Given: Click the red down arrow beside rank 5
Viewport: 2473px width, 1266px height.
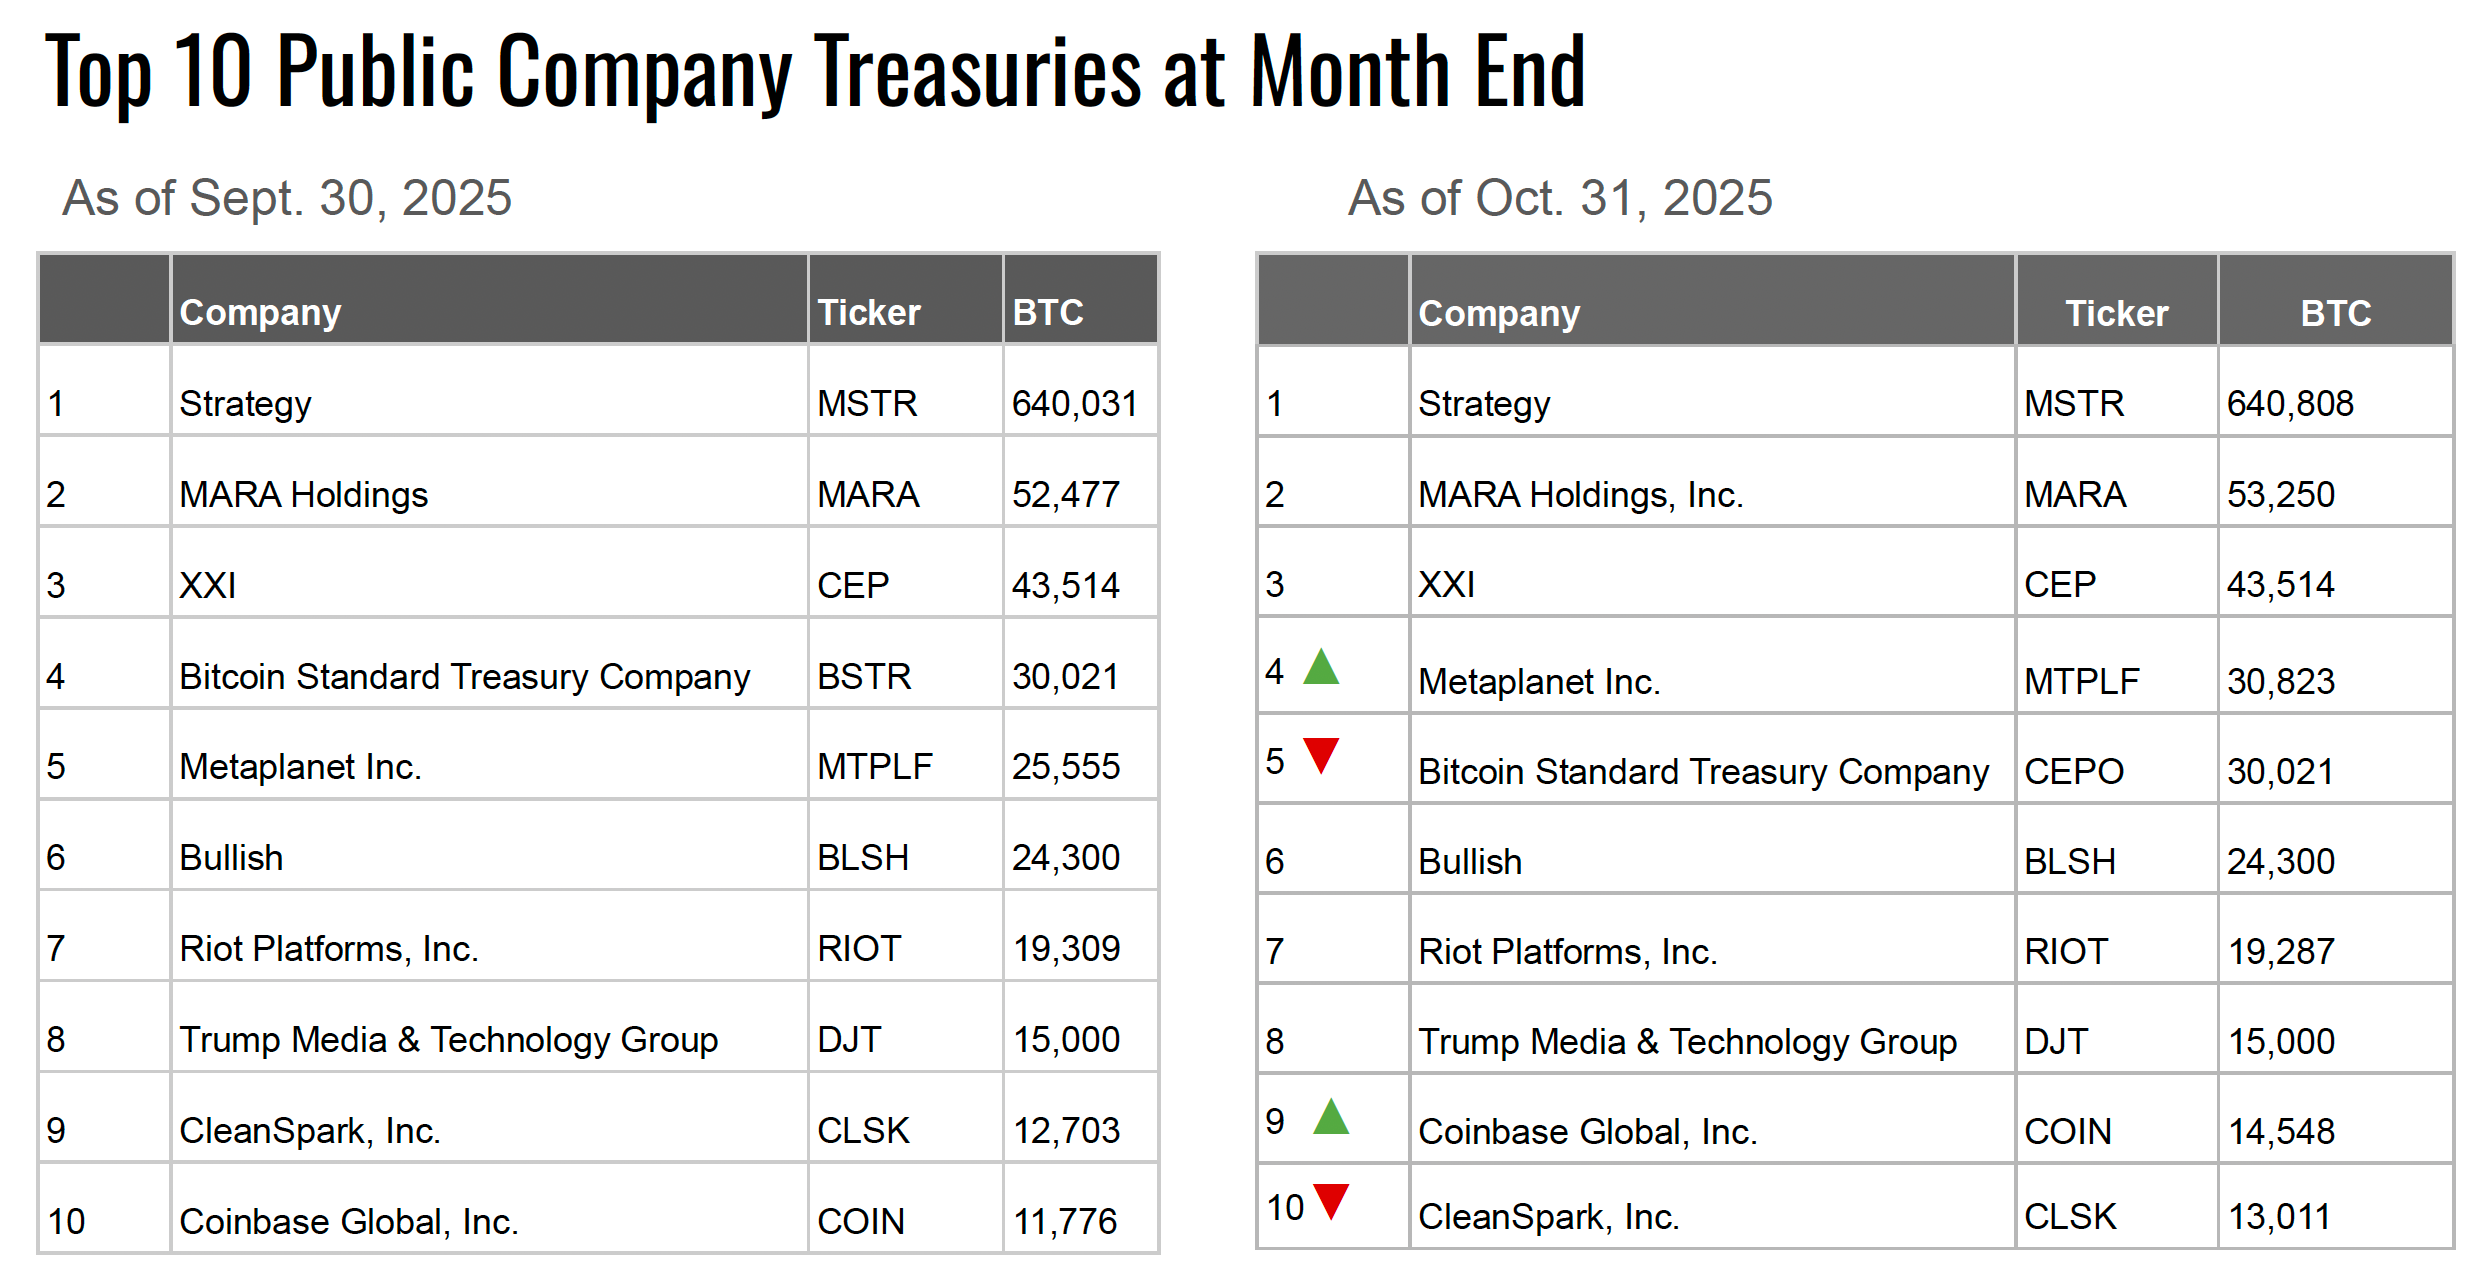Looking at the screenshot, I should coord(1320,754).
